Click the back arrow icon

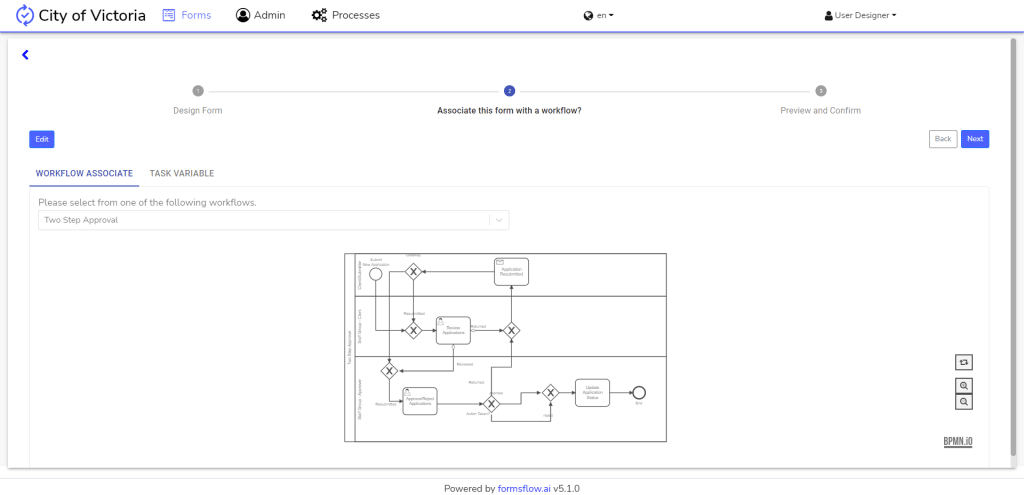click(25, 55)
